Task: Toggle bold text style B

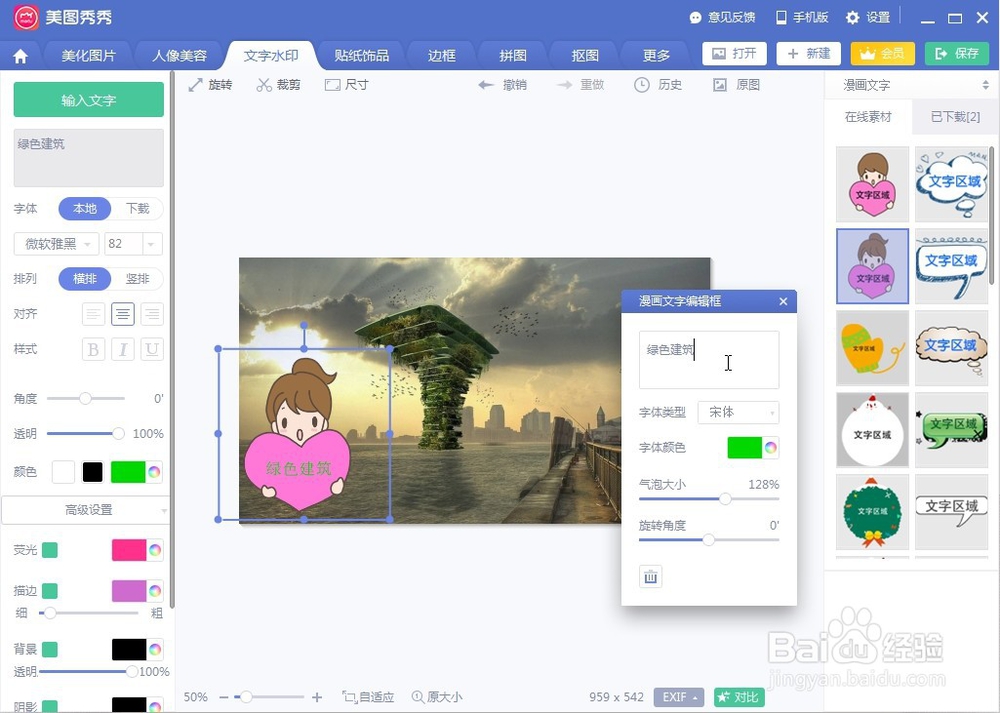Action: coord(92,349)
